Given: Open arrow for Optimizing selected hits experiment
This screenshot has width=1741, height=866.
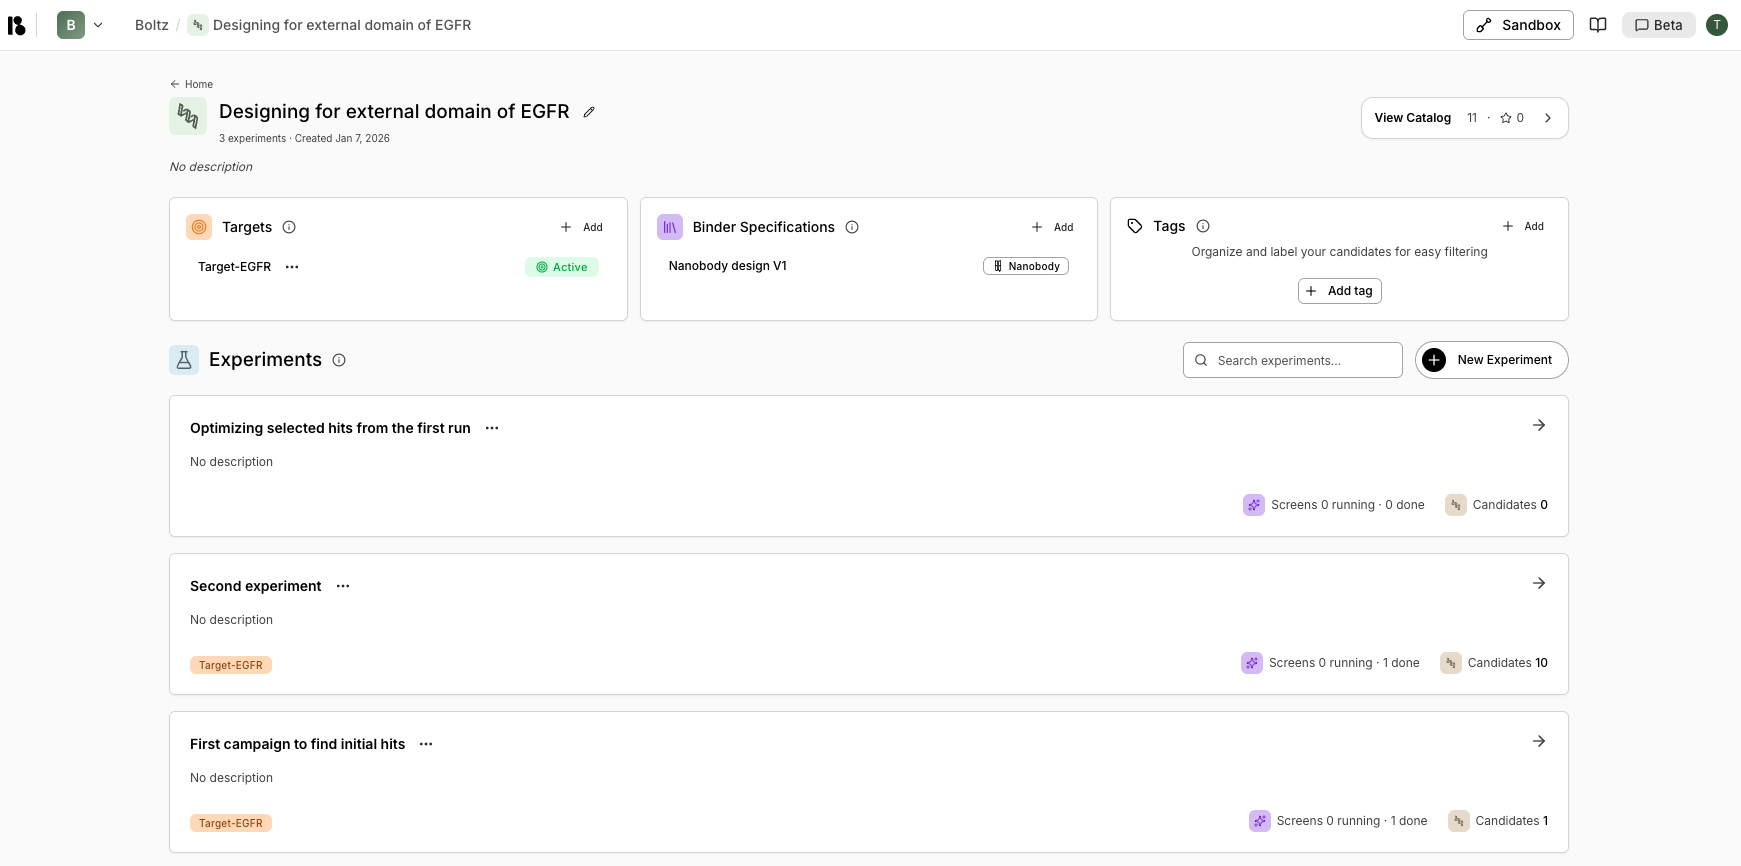Looking at the screenshot, I should (1539, 425).
